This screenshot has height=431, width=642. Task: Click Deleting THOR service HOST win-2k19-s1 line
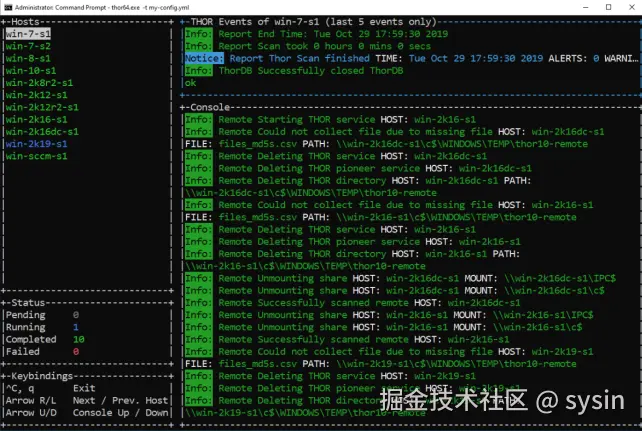click(330, 376)
